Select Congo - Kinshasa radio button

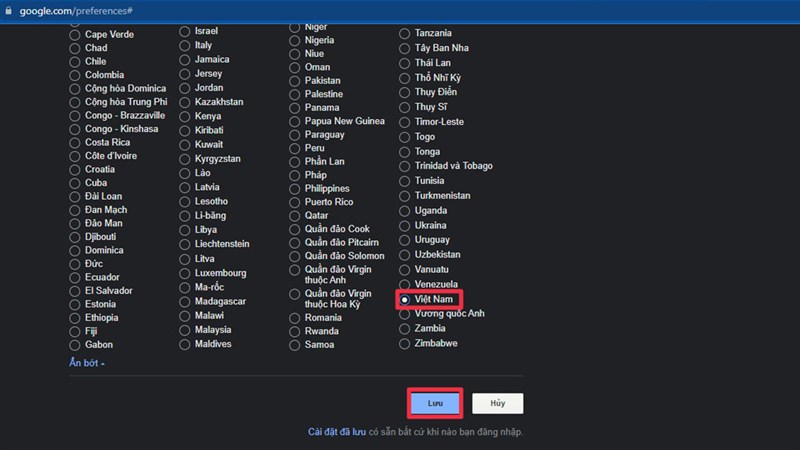75,130
